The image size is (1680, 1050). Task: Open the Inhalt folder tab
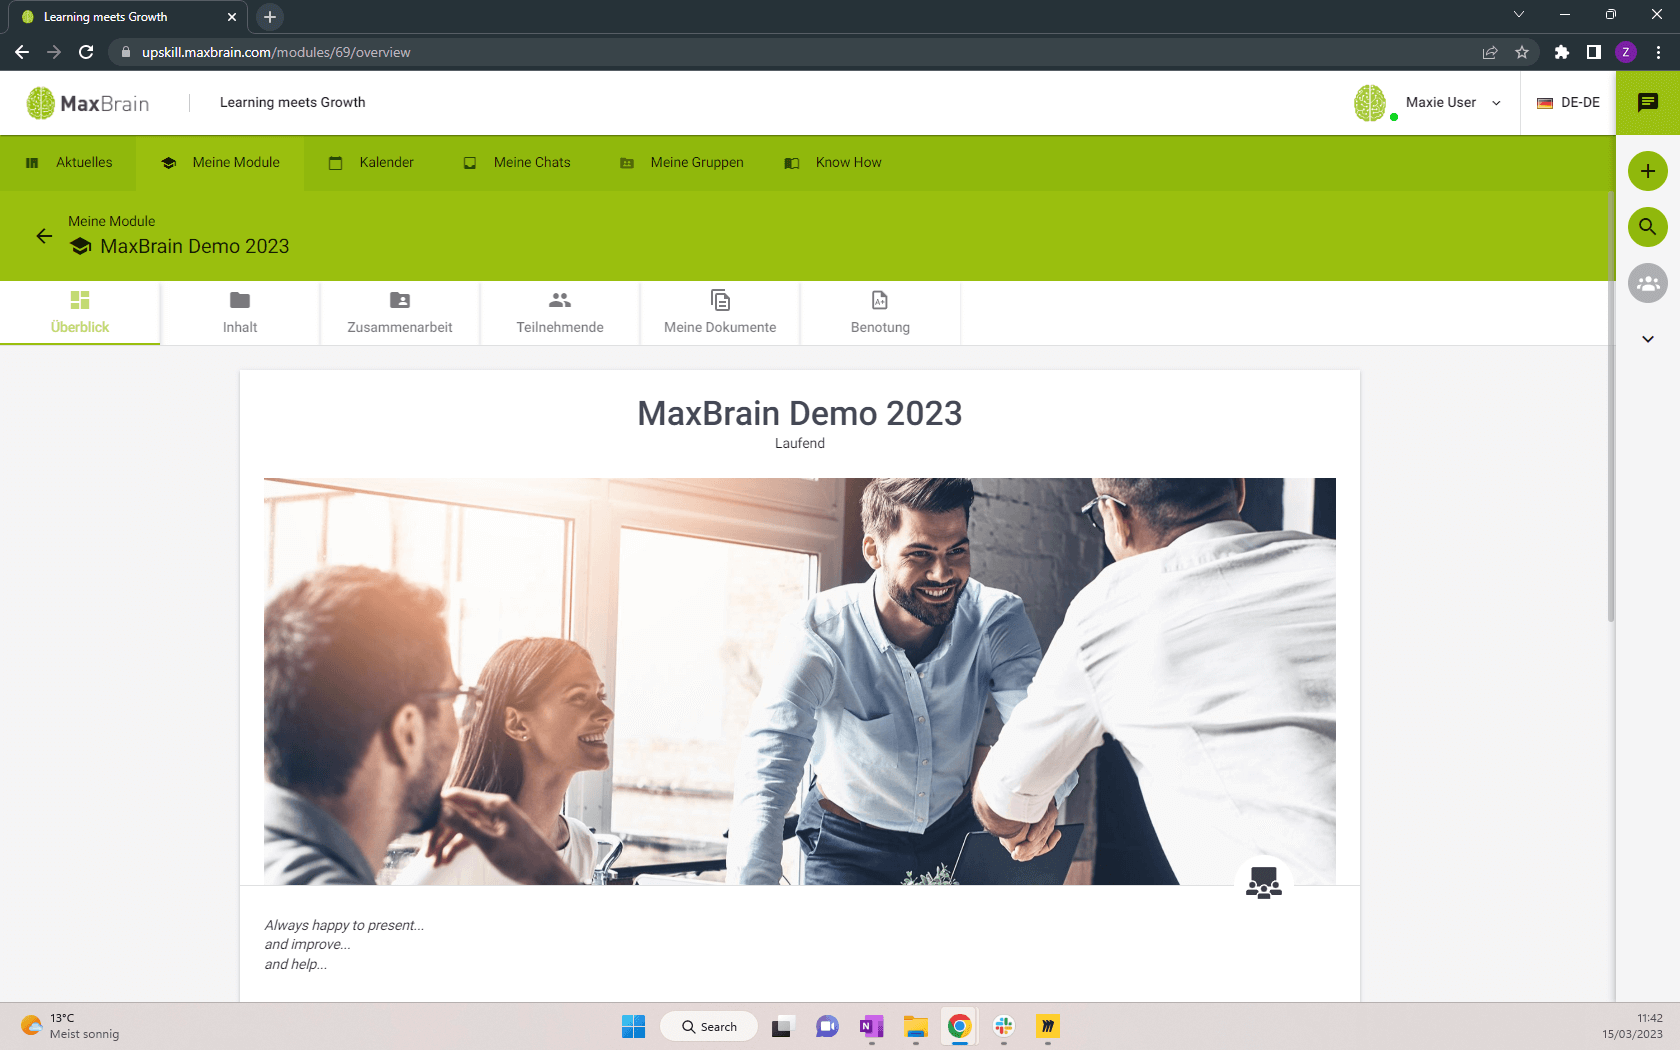click(x=240, y=313)
